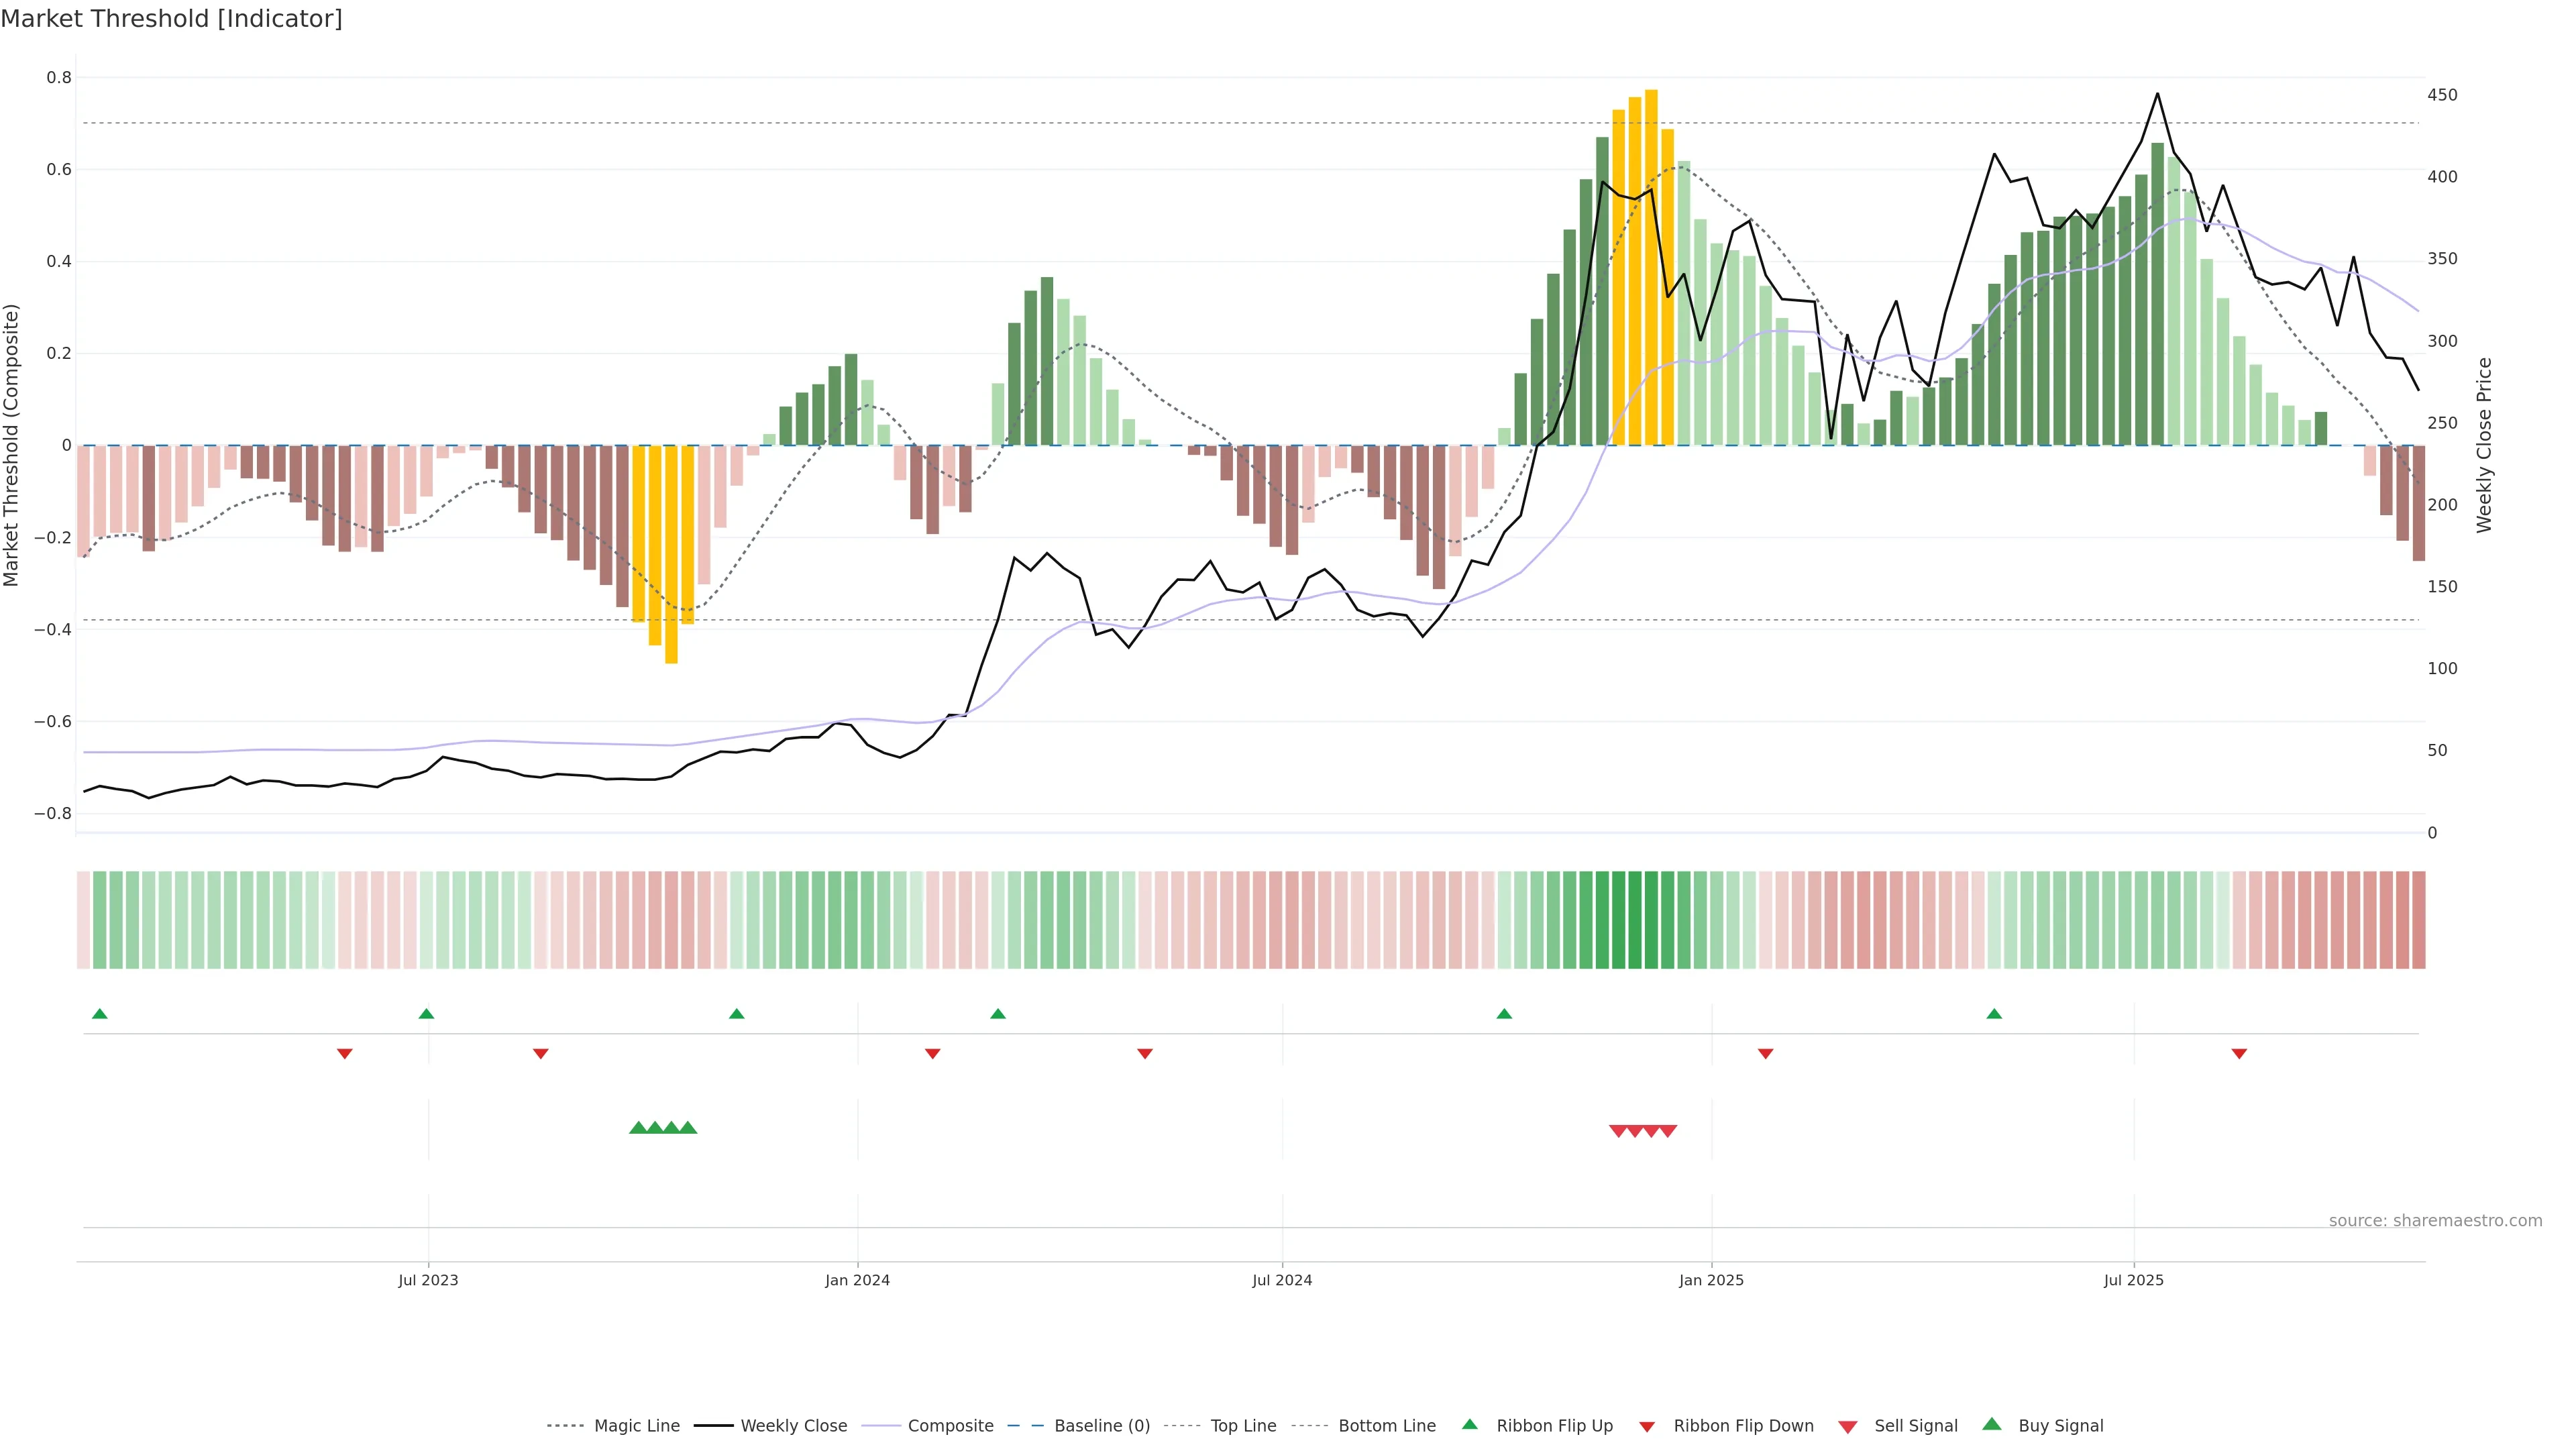This screenshot has width=2576, height=1449.
Task: Click the flip-up triangle just before Jul 2023
Action: coord(426,1014)
